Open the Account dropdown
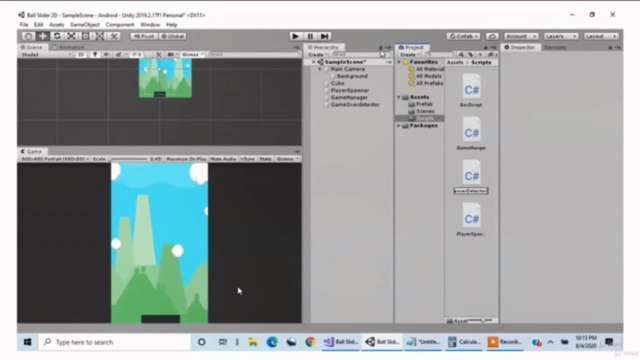Screen dimensions: 640x360 click(x=521, y=36)
